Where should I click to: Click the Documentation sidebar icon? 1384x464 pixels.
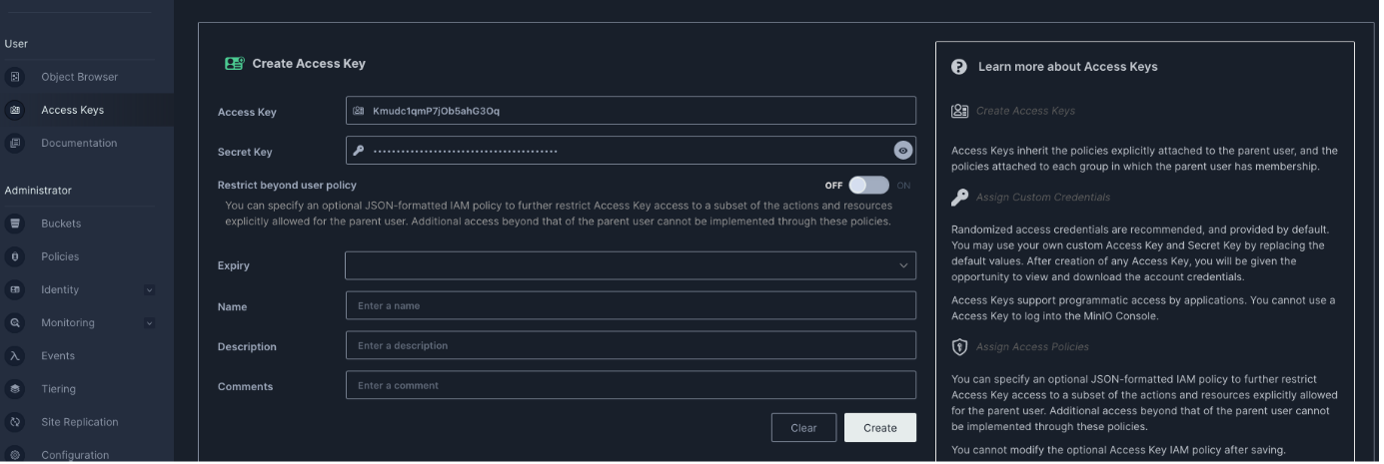[15, 143]
